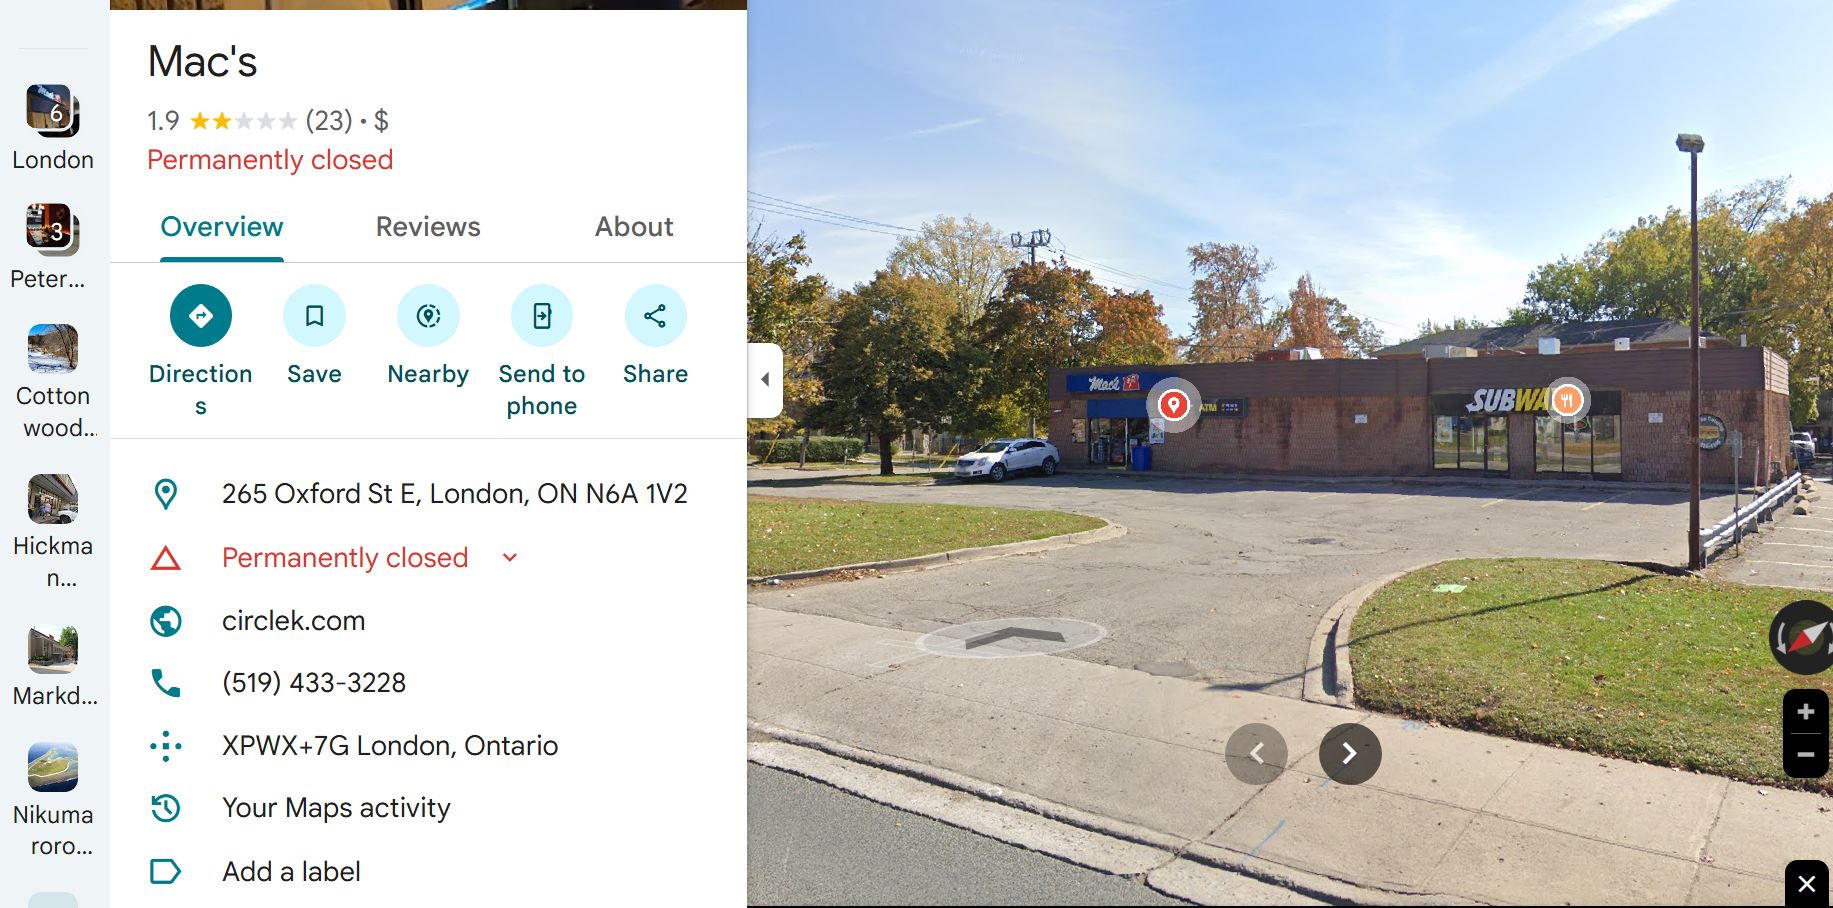Go to next Street View position

(x=1350, y=753)
